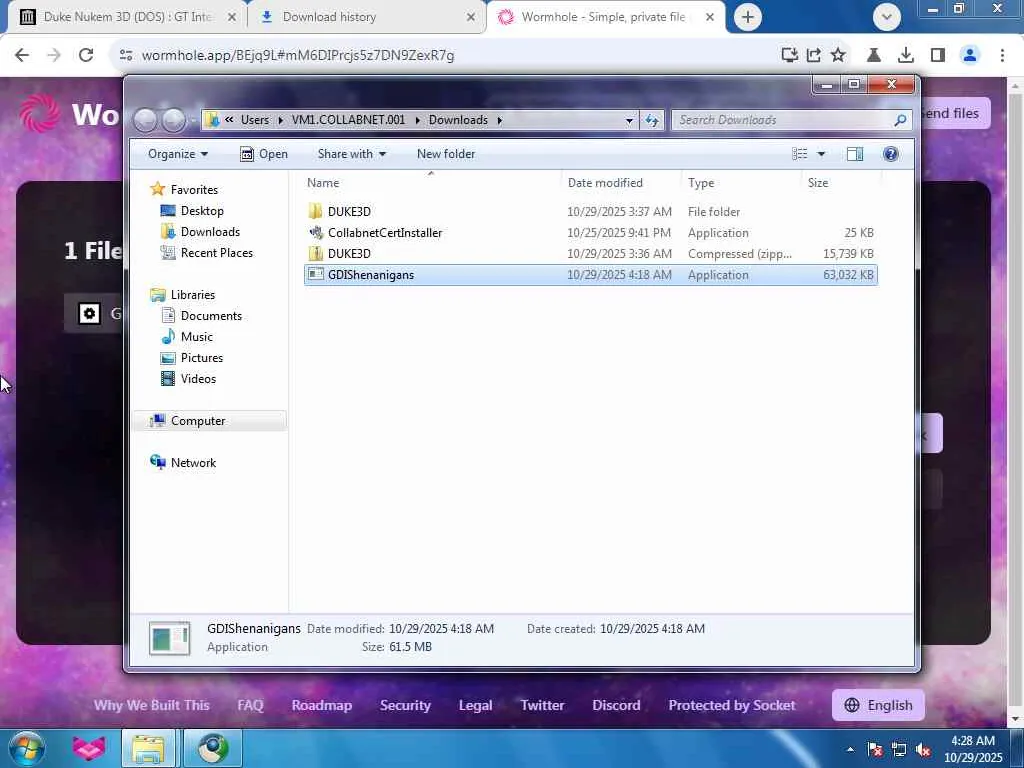The width and height of the screenshot is (1024, 768).
Task: Switch to Download history tab
Action: coord(367,17)
